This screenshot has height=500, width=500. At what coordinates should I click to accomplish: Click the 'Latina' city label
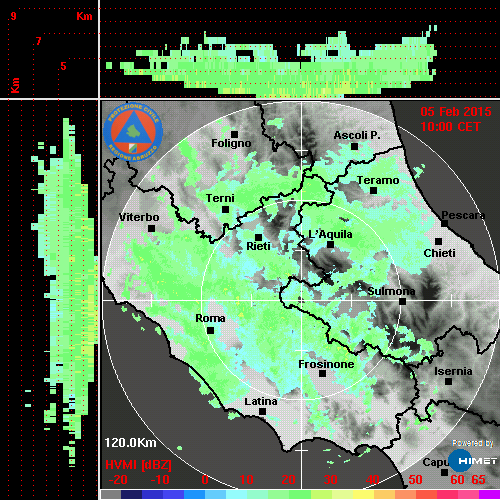pos(261,401)
